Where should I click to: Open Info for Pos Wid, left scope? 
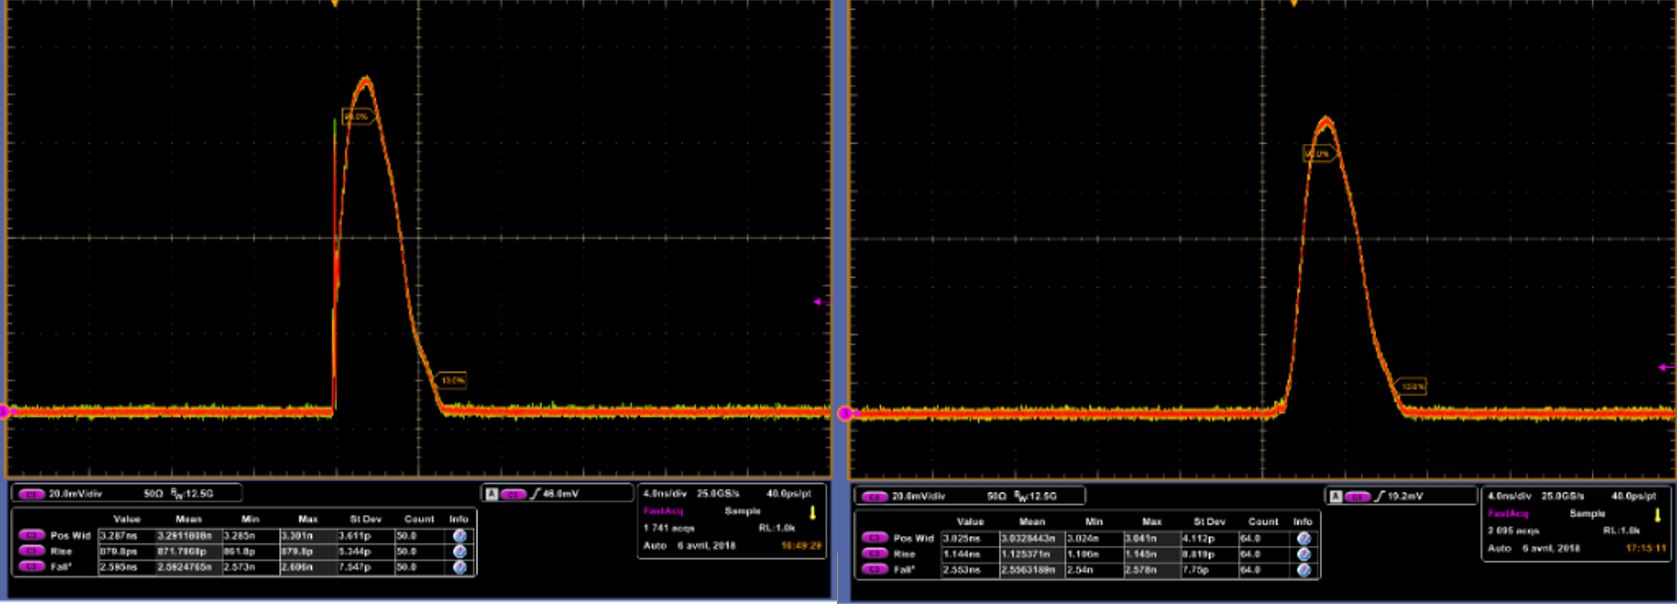[x=459, y=536]
